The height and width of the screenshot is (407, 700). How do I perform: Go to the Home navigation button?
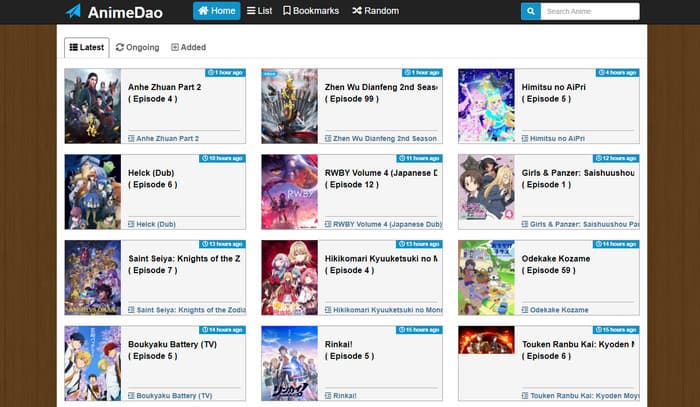(x=217, y=11)
